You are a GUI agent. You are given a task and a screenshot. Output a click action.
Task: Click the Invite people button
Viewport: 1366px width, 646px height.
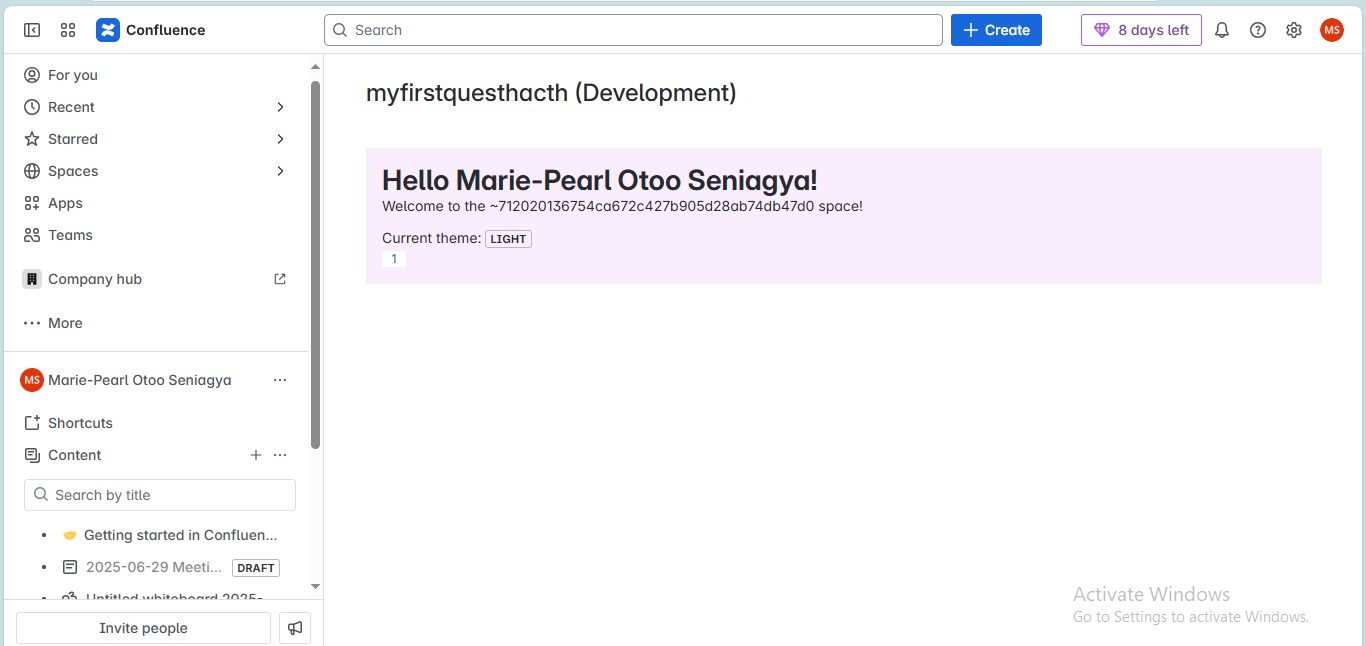pos(143,628)
